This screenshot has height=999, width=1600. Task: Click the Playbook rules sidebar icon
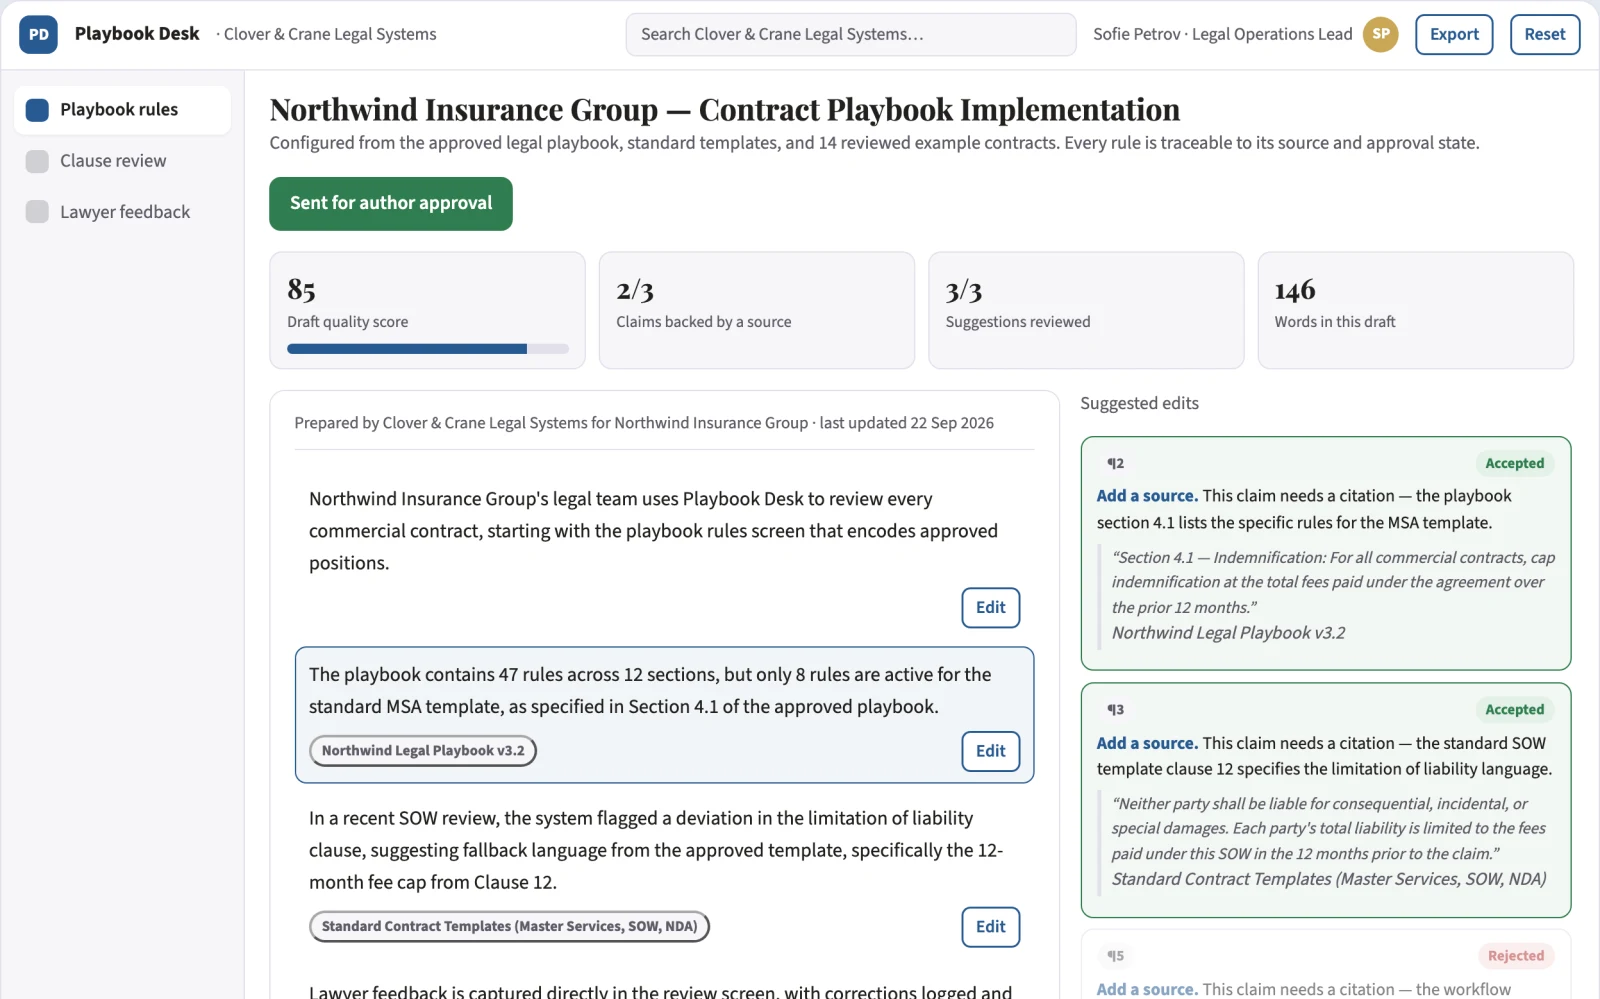(x=37, y=110)
